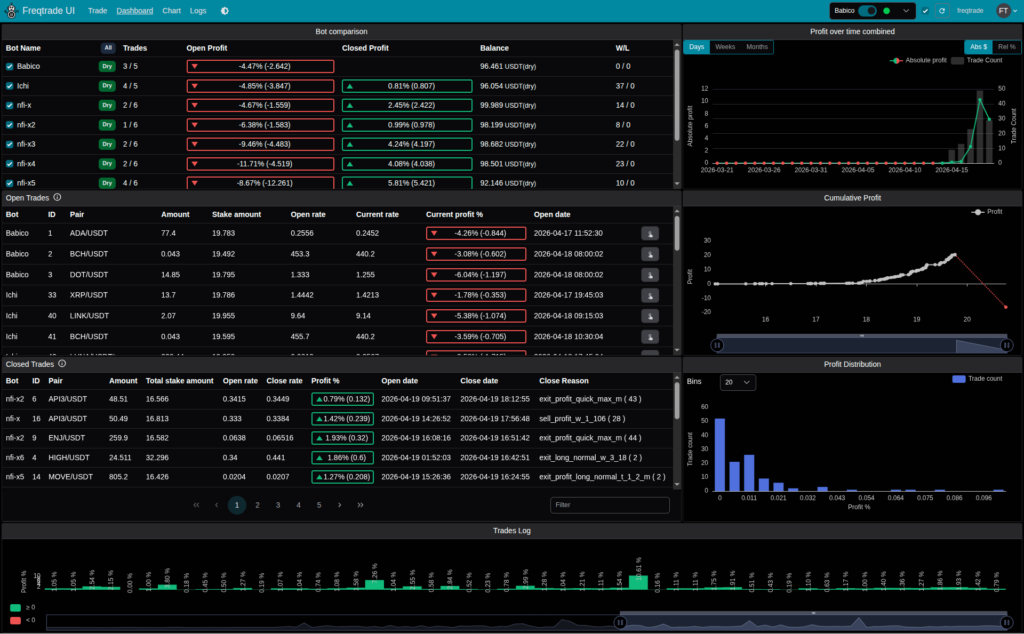Click action icon for DOT/USDT trade
1024x634 pixels.
650,275
